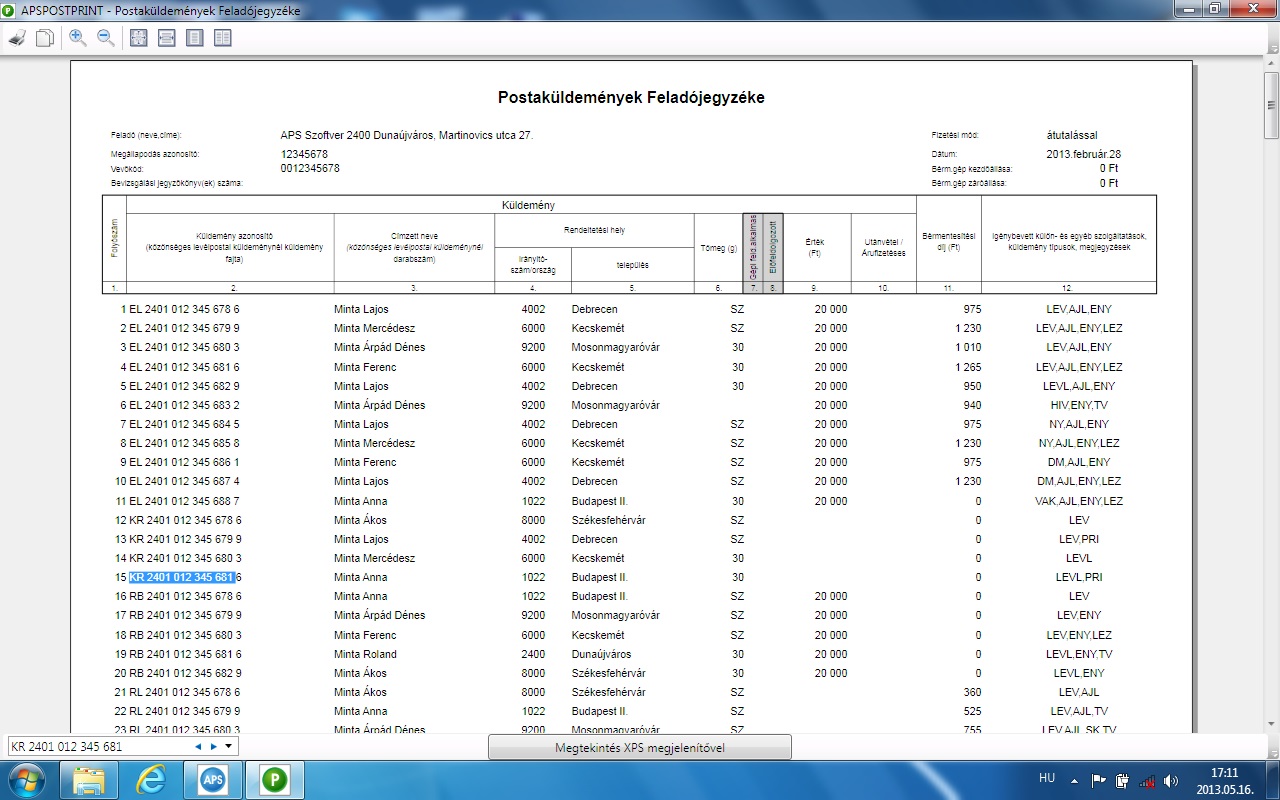Click the HU language indicator
The width and height of the screenshot is (1280, 800).
[1047, 778]
